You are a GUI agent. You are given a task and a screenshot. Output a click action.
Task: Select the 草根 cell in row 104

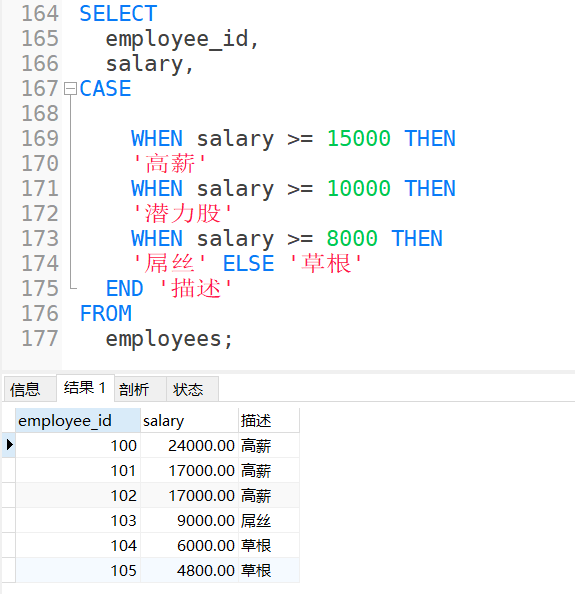(x=269, y=546)
